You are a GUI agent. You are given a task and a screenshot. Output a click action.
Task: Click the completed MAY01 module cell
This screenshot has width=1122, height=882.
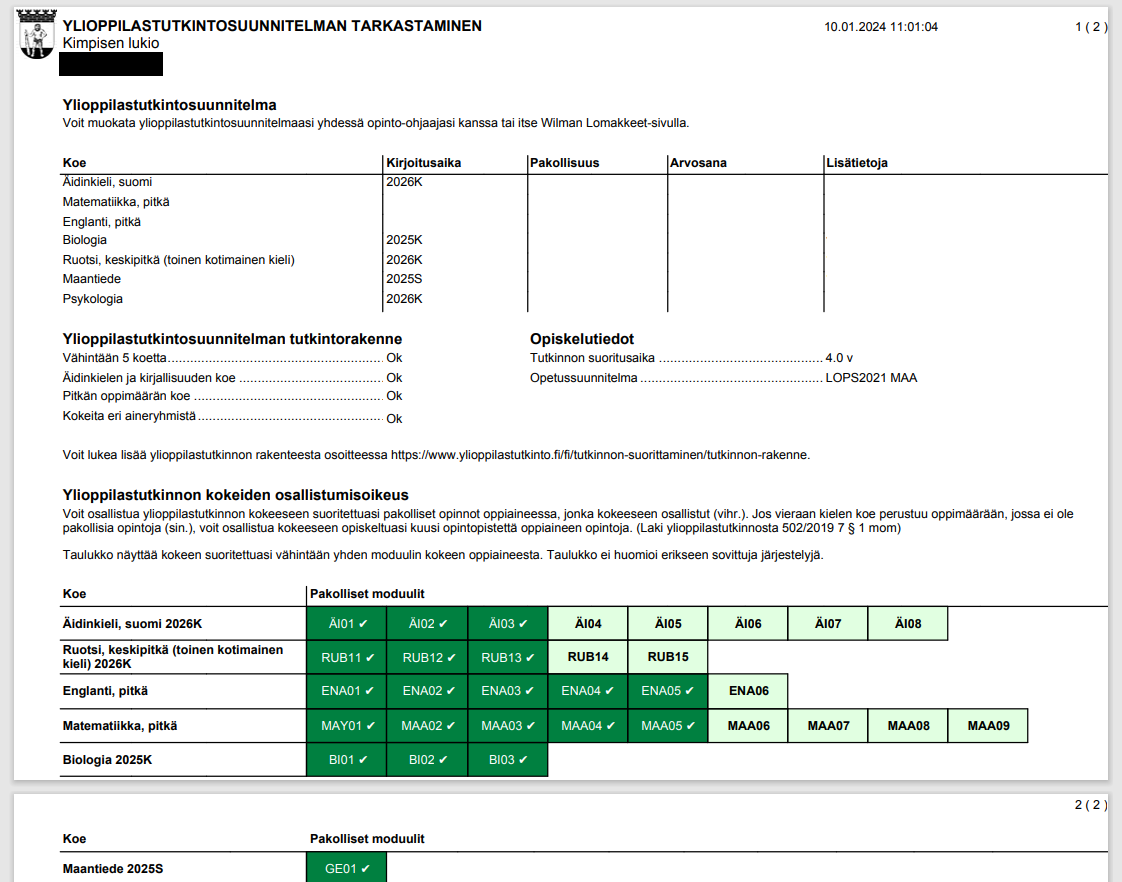point(347,726)
